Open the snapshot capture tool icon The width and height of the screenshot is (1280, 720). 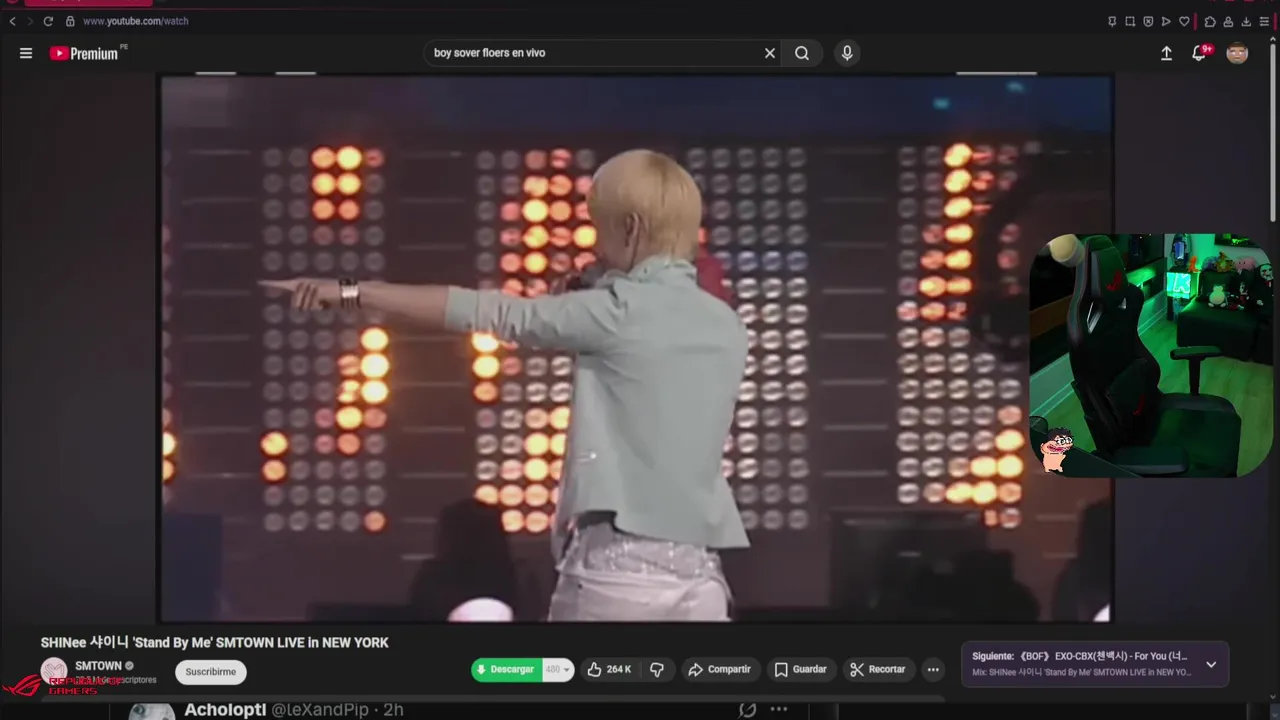coord(1130,21)
